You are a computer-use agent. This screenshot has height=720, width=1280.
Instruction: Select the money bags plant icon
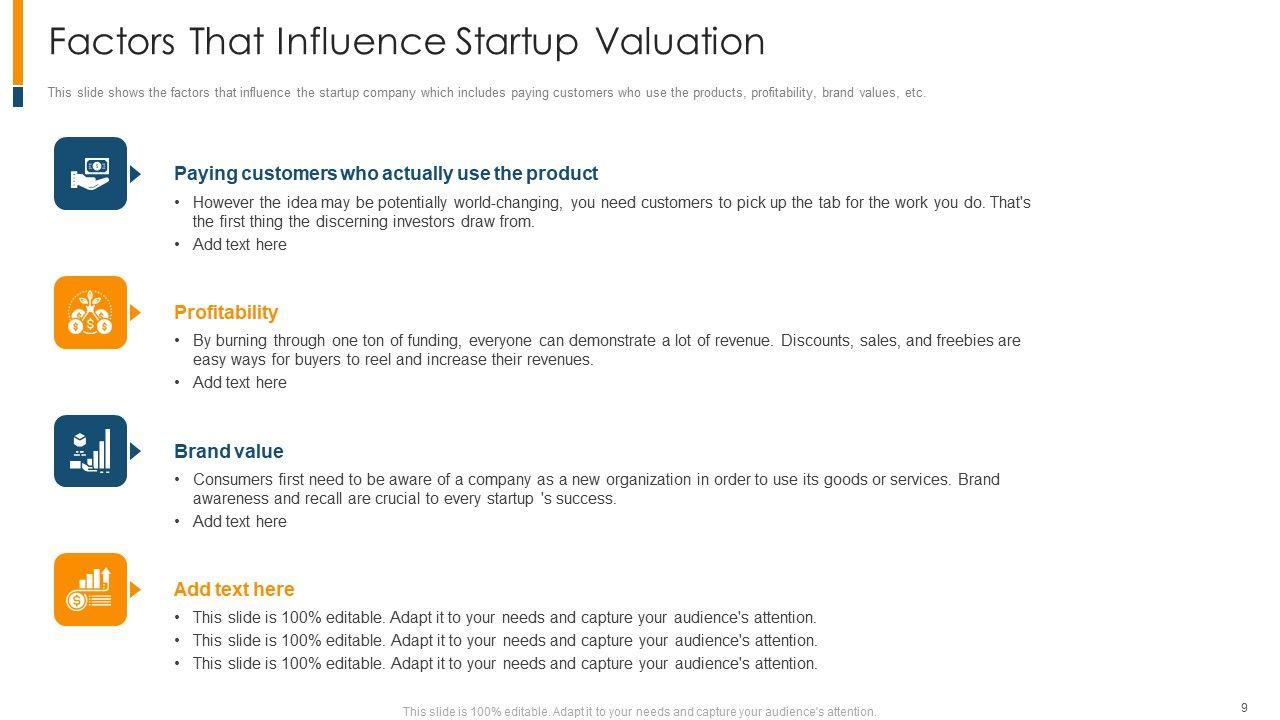(x=90, y=312)
